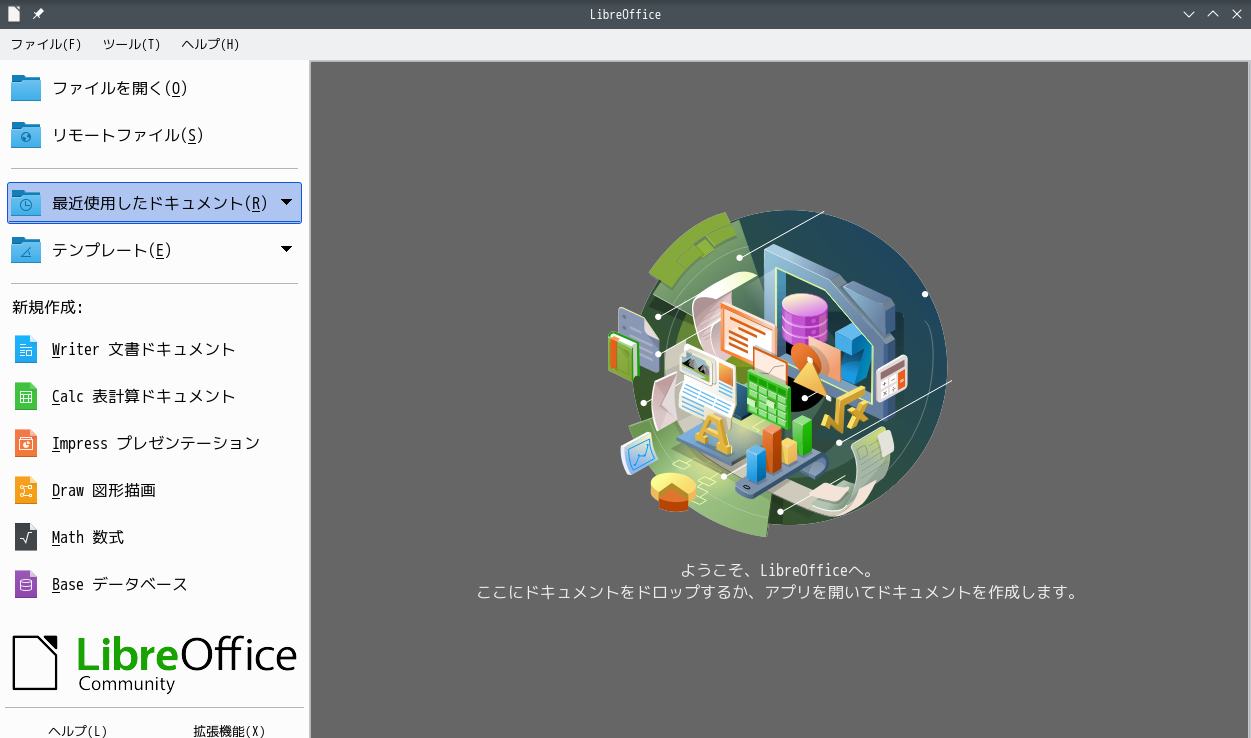The image size is (1251, 738).
Task: Expand the 最近使用したドキュメント dropdown arrow
Action: 286,203
